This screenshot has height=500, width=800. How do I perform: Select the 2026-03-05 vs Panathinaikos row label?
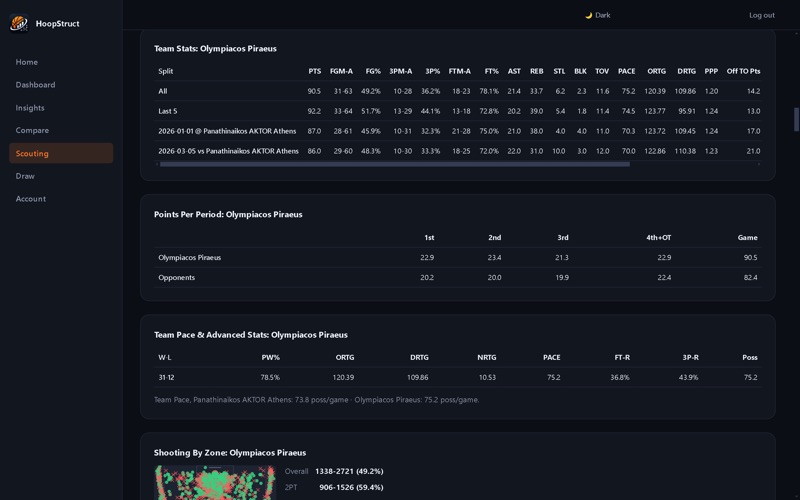pyautogui.click(x=228, y=151)
